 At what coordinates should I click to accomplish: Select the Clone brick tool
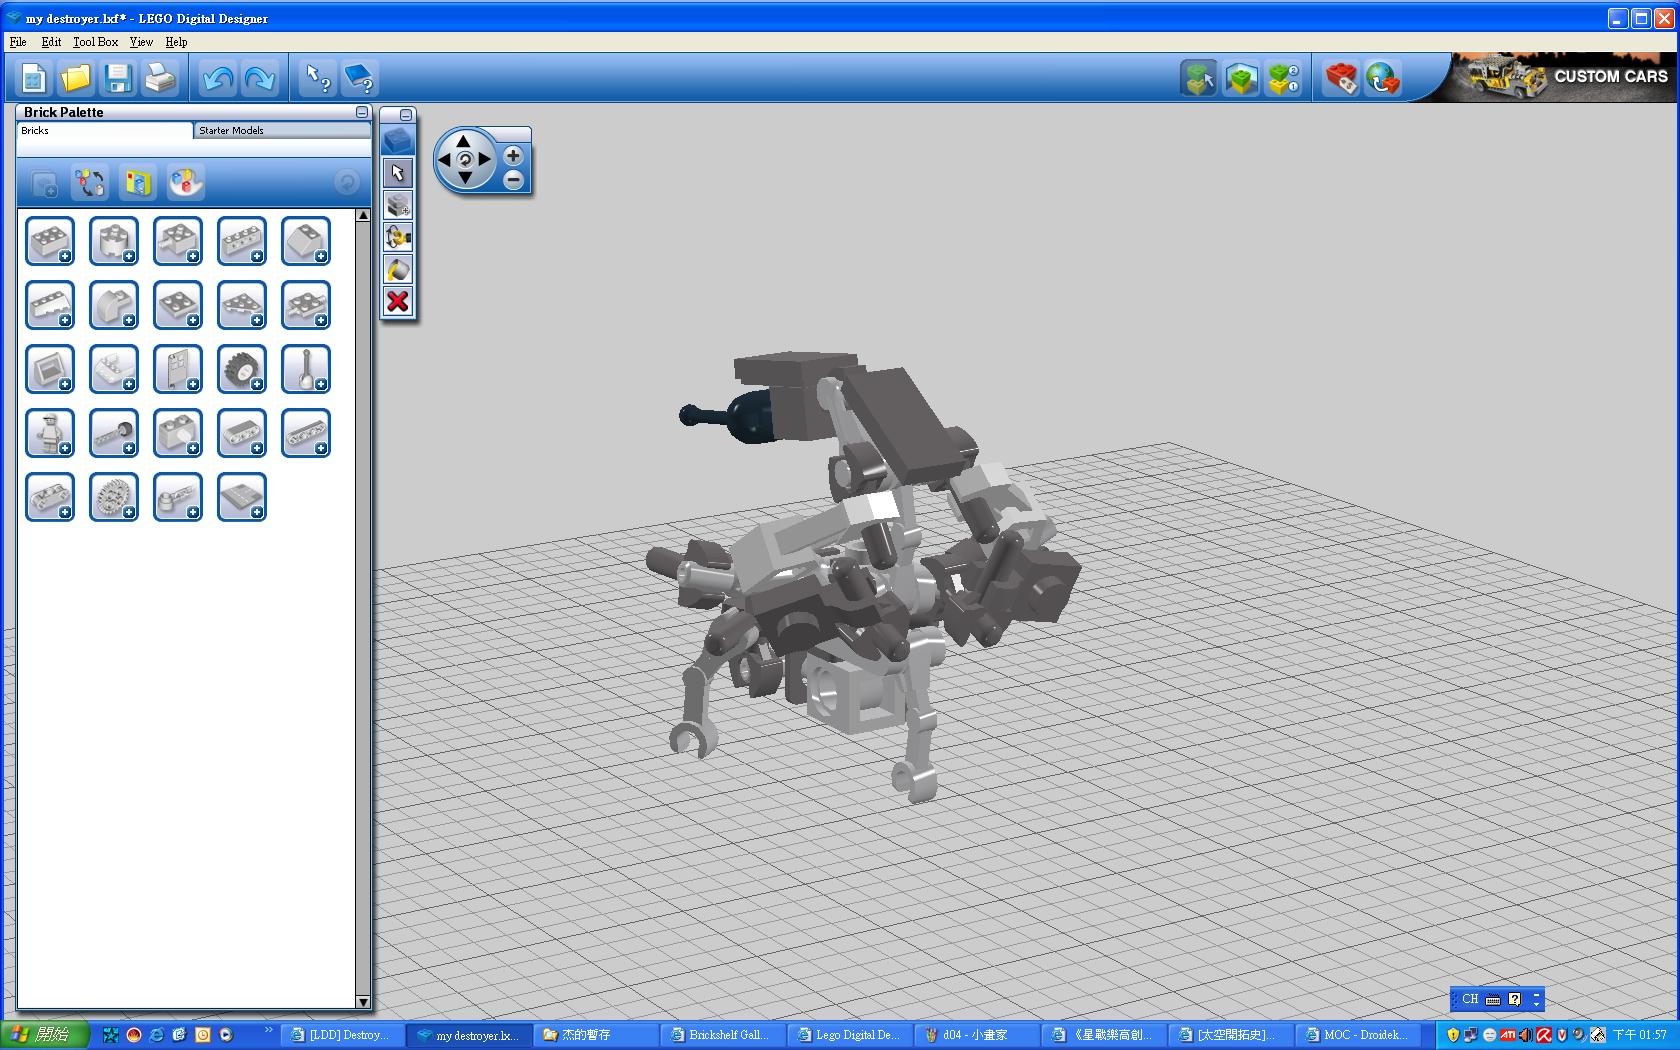tap(398, 206)
